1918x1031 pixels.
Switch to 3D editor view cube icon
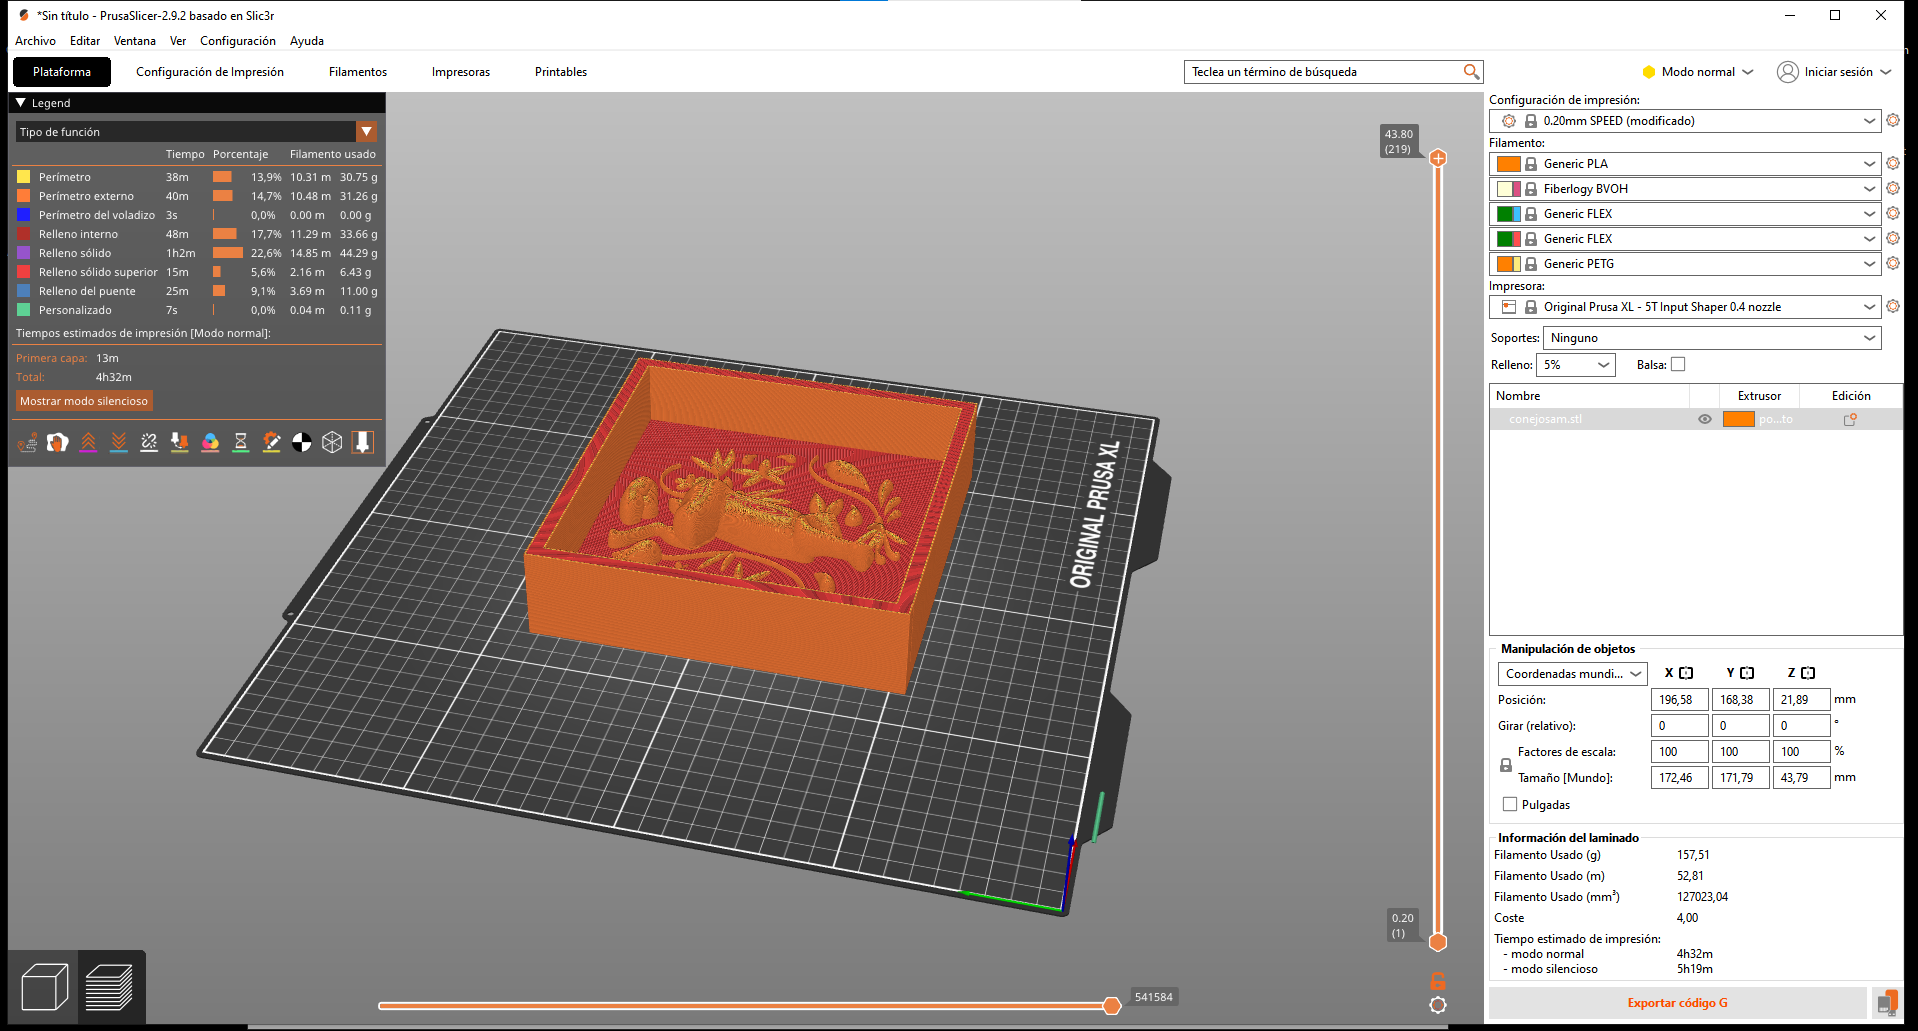[x=44, y=987]
